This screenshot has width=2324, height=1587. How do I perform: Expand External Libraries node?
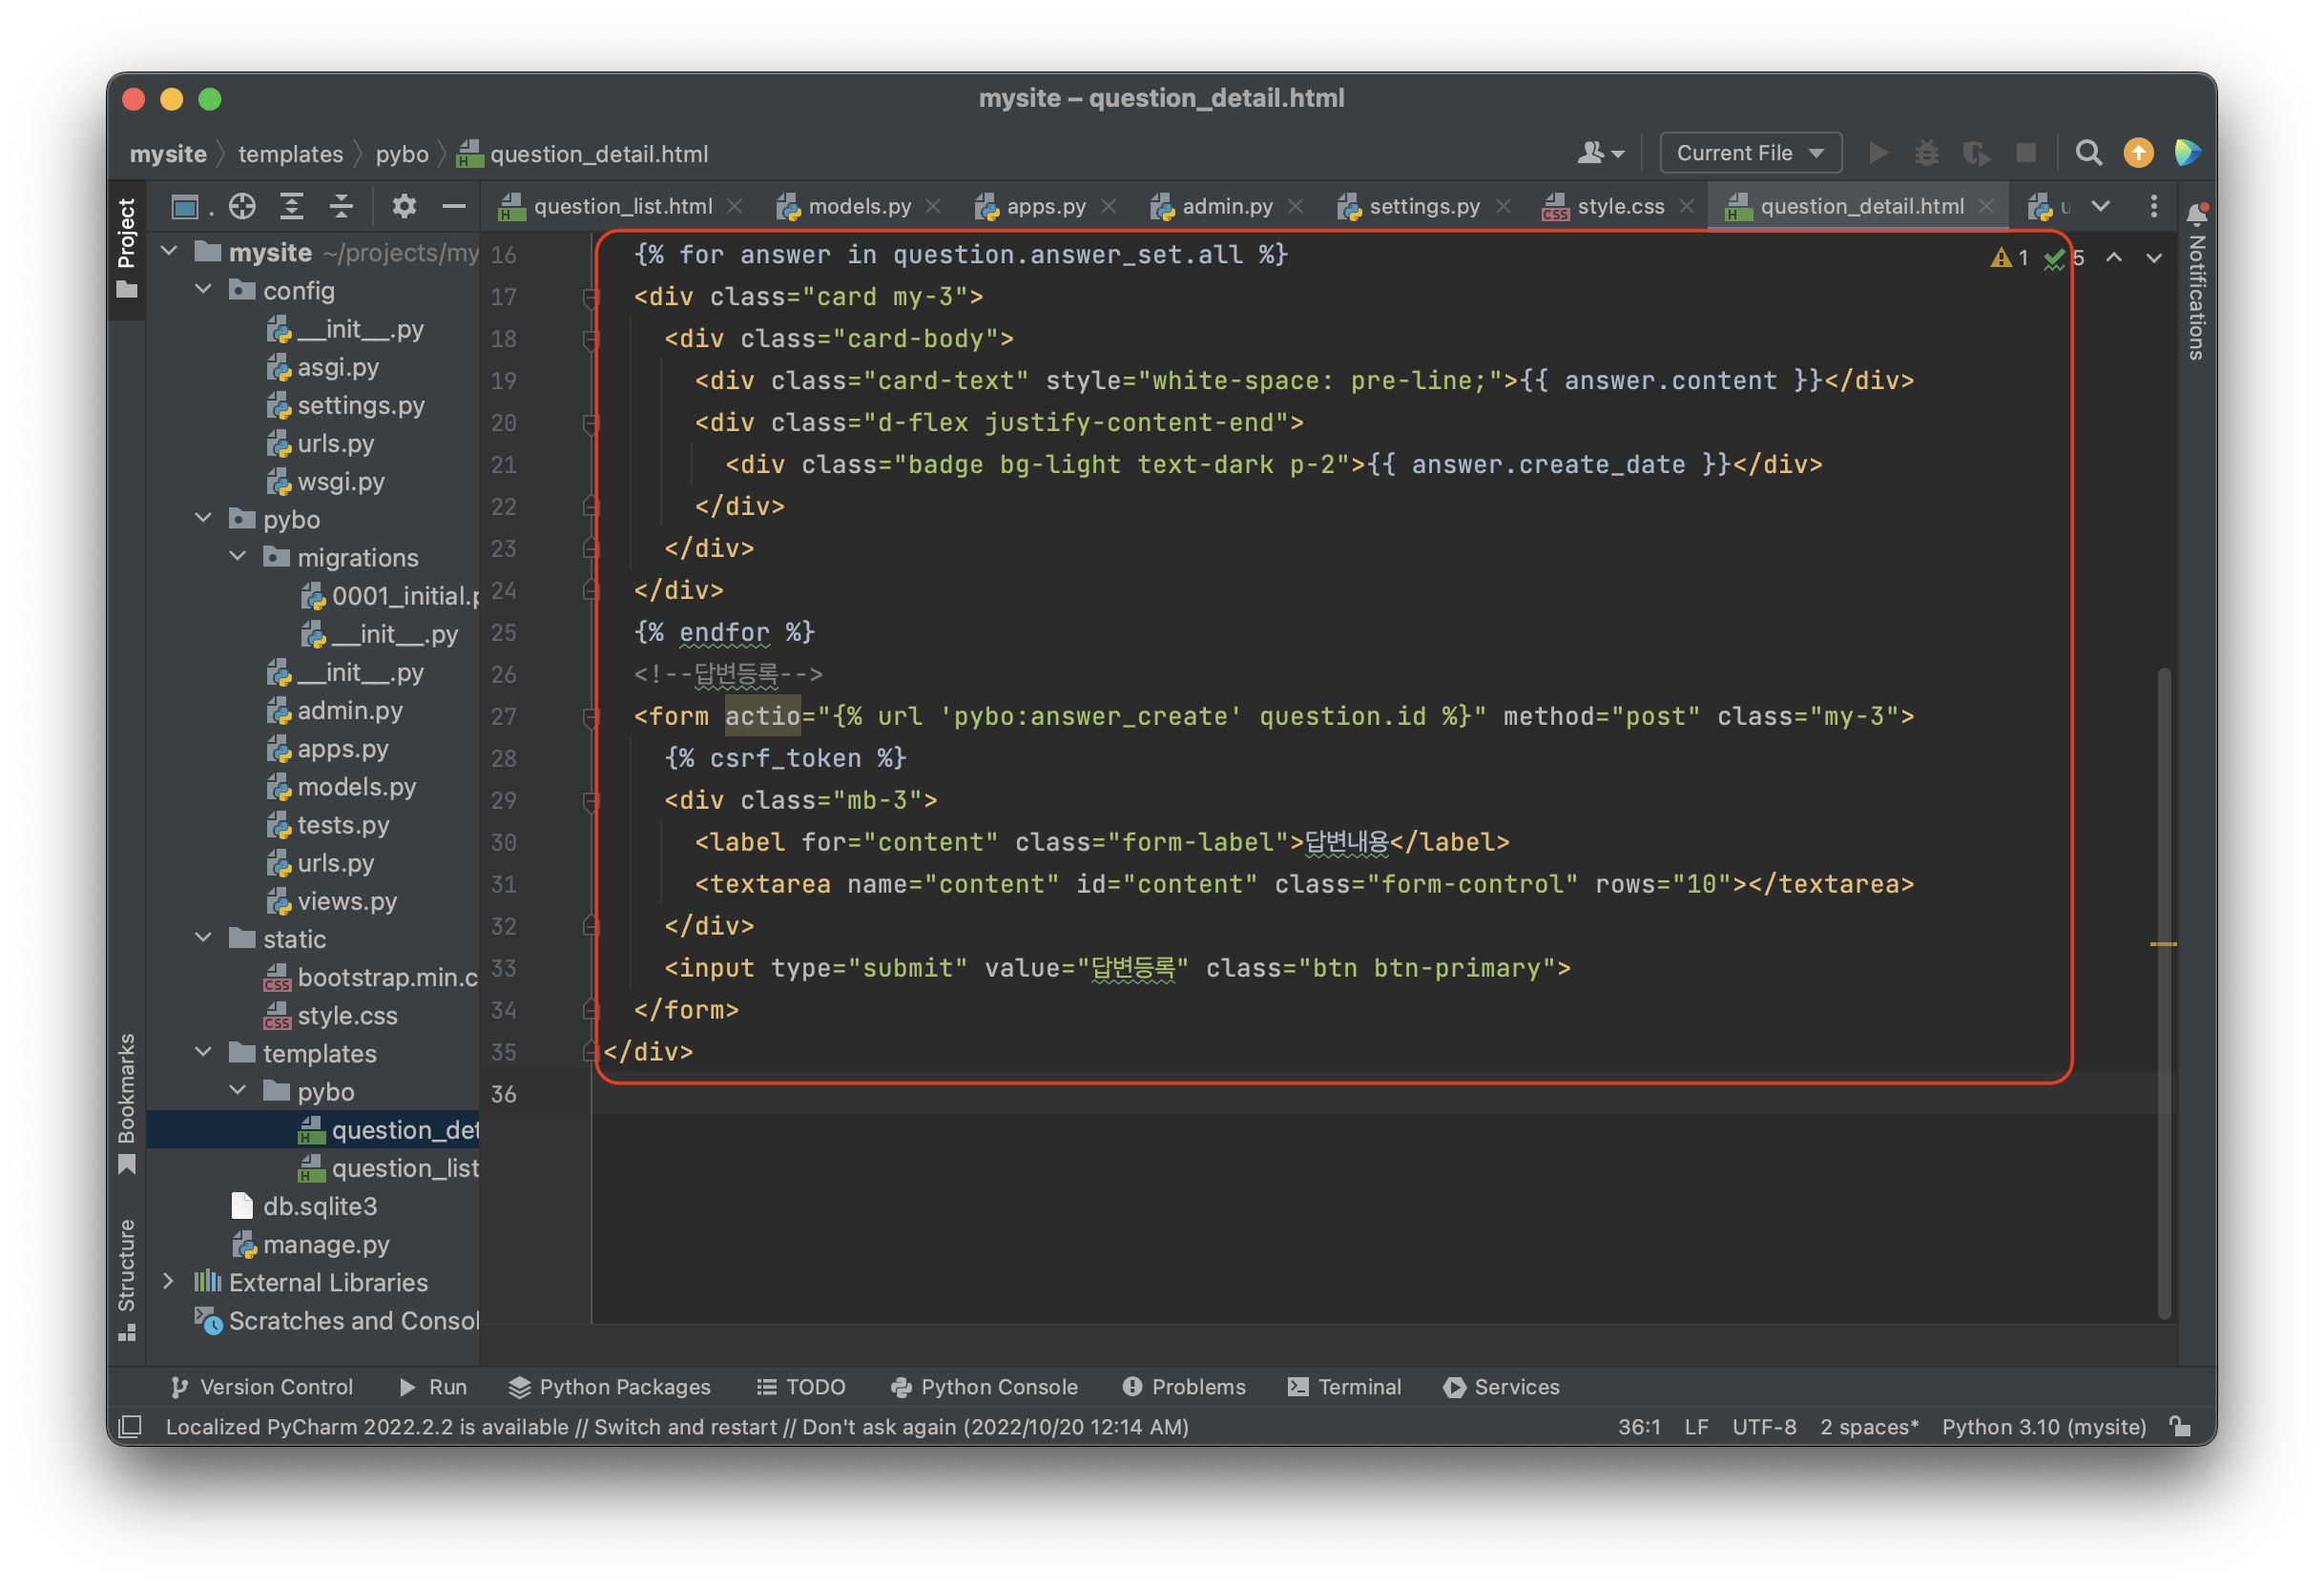click(168, 1281)
